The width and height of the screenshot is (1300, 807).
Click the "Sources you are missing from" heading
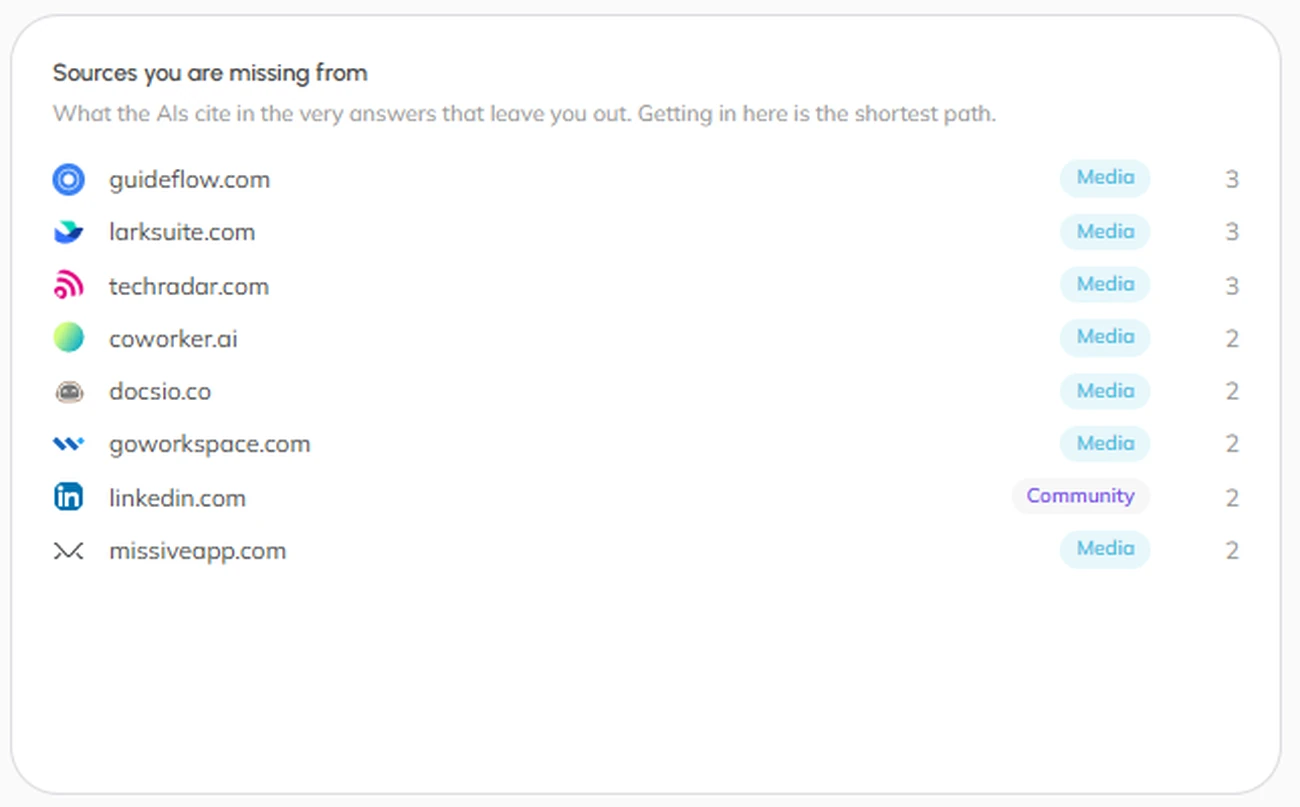coord(210,73)
